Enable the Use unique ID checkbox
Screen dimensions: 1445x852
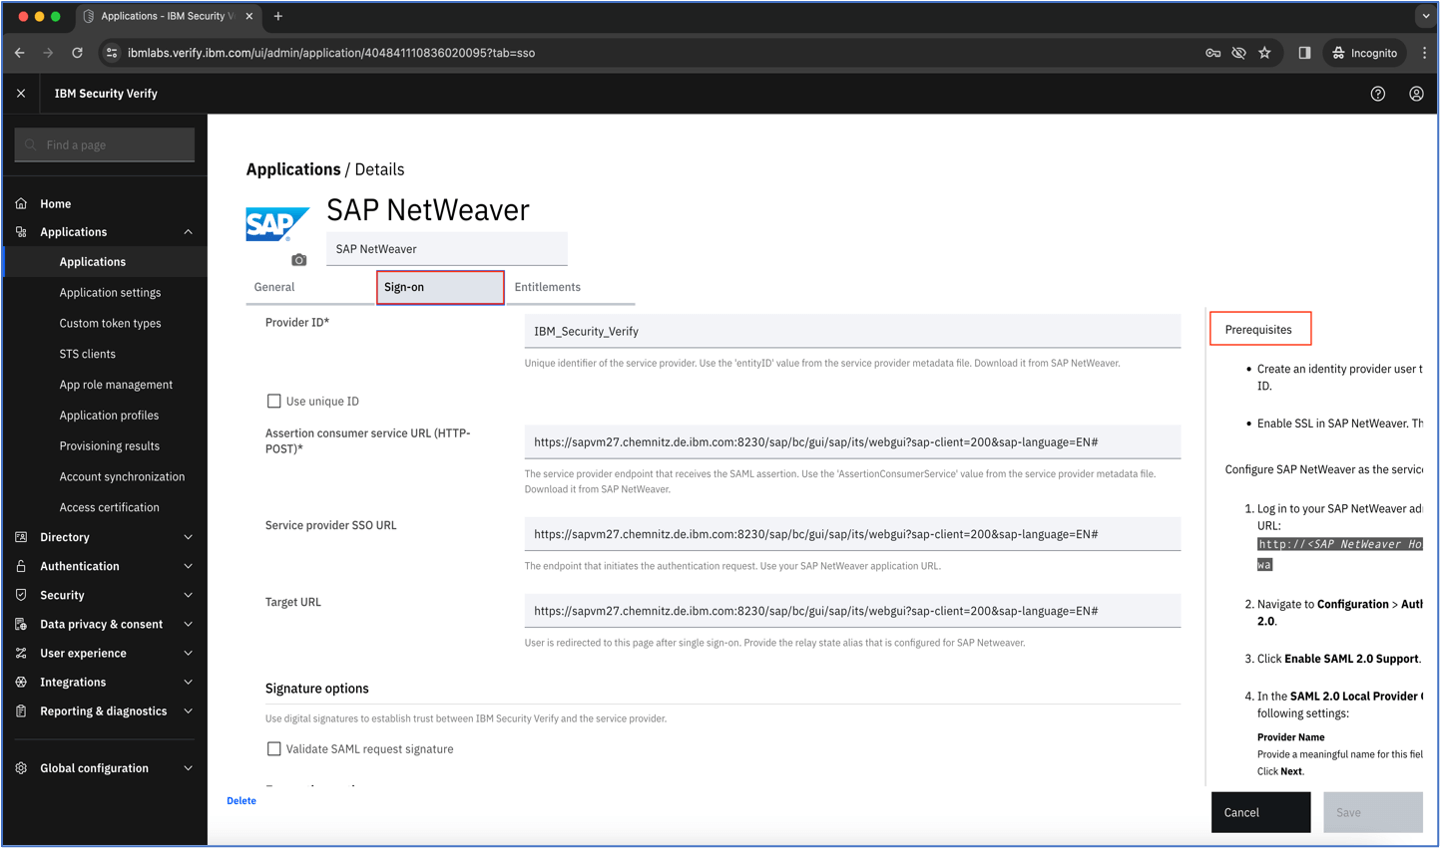pos(274,401)
